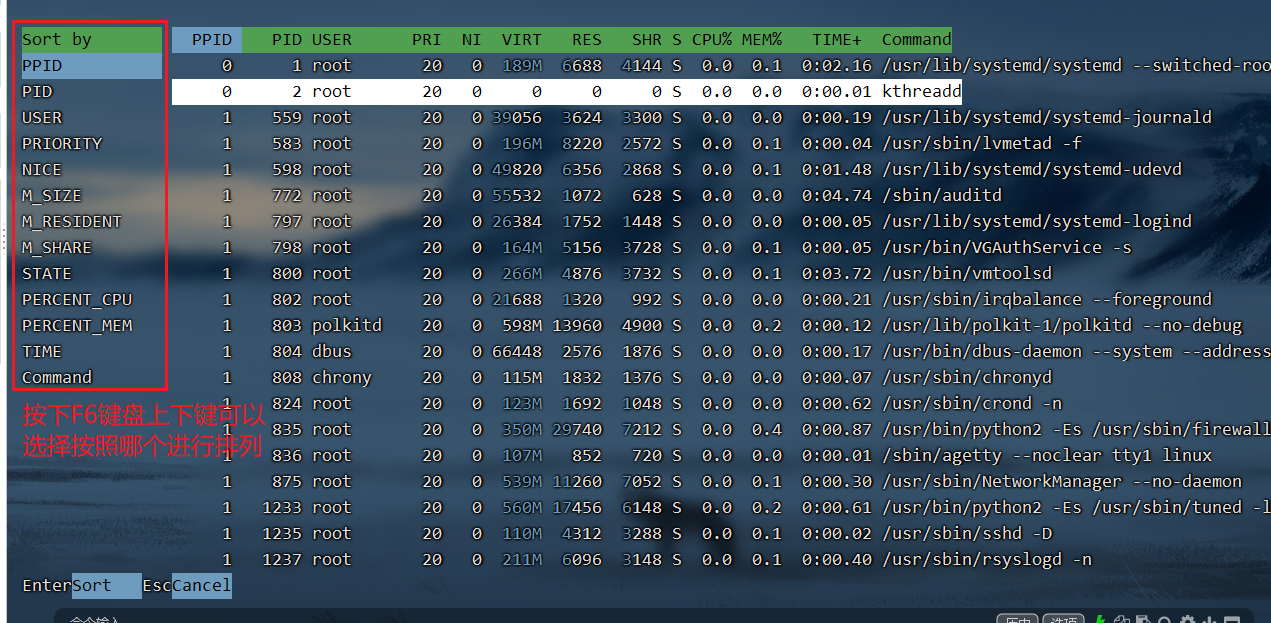The width and height of the screenshot is (1271, 623).
Task: Click the TIME+ column header
Action: [x=837, y=40]
